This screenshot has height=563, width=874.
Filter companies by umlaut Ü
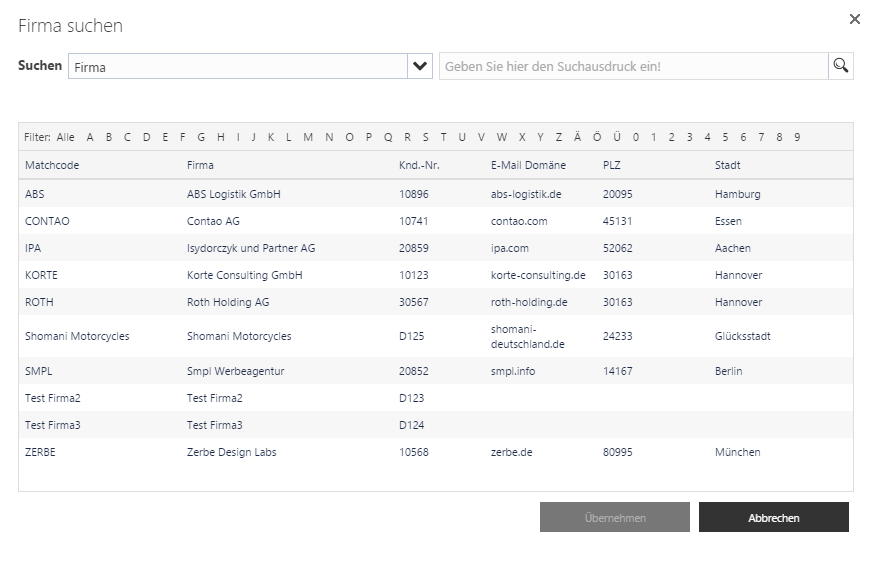tap(616, 137)
